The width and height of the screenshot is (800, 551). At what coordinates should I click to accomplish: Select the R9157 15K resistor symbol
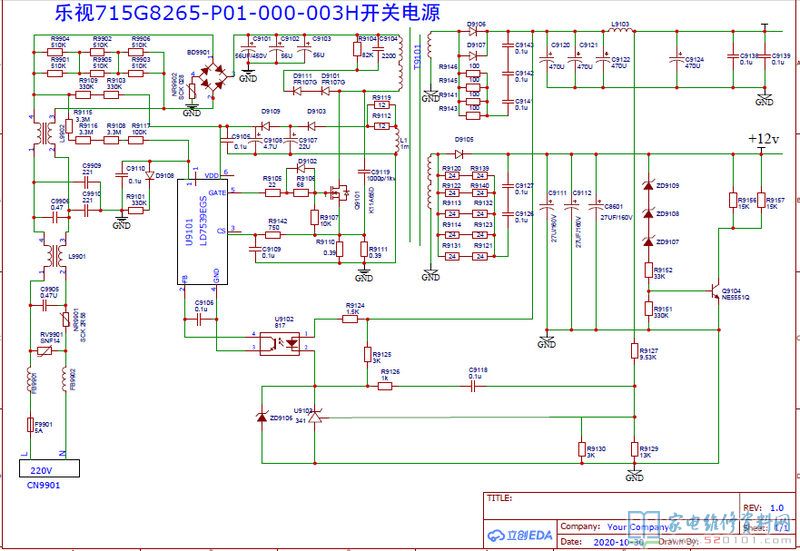pyautogui.click(x=761, y=200)
